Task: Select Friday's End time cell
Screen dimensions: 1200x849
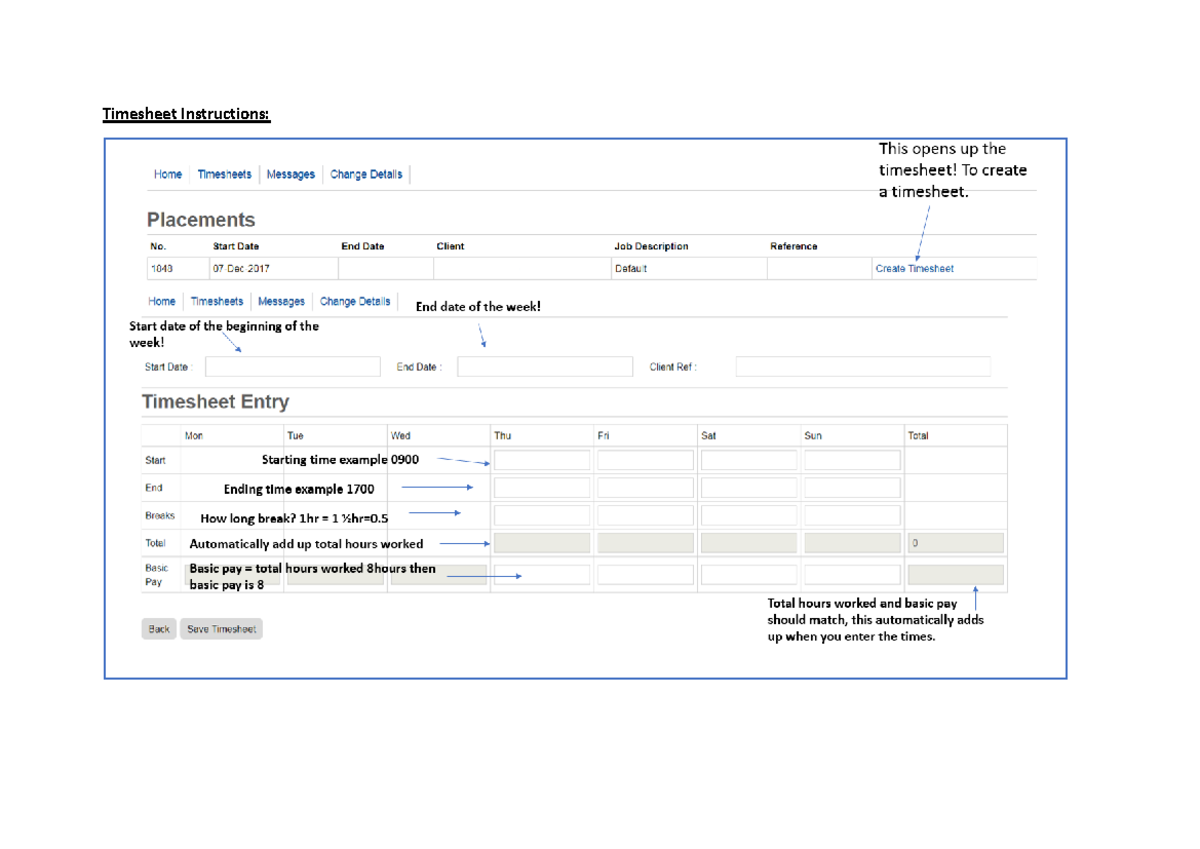Action: pyautogui.click(x=644, y=486)
